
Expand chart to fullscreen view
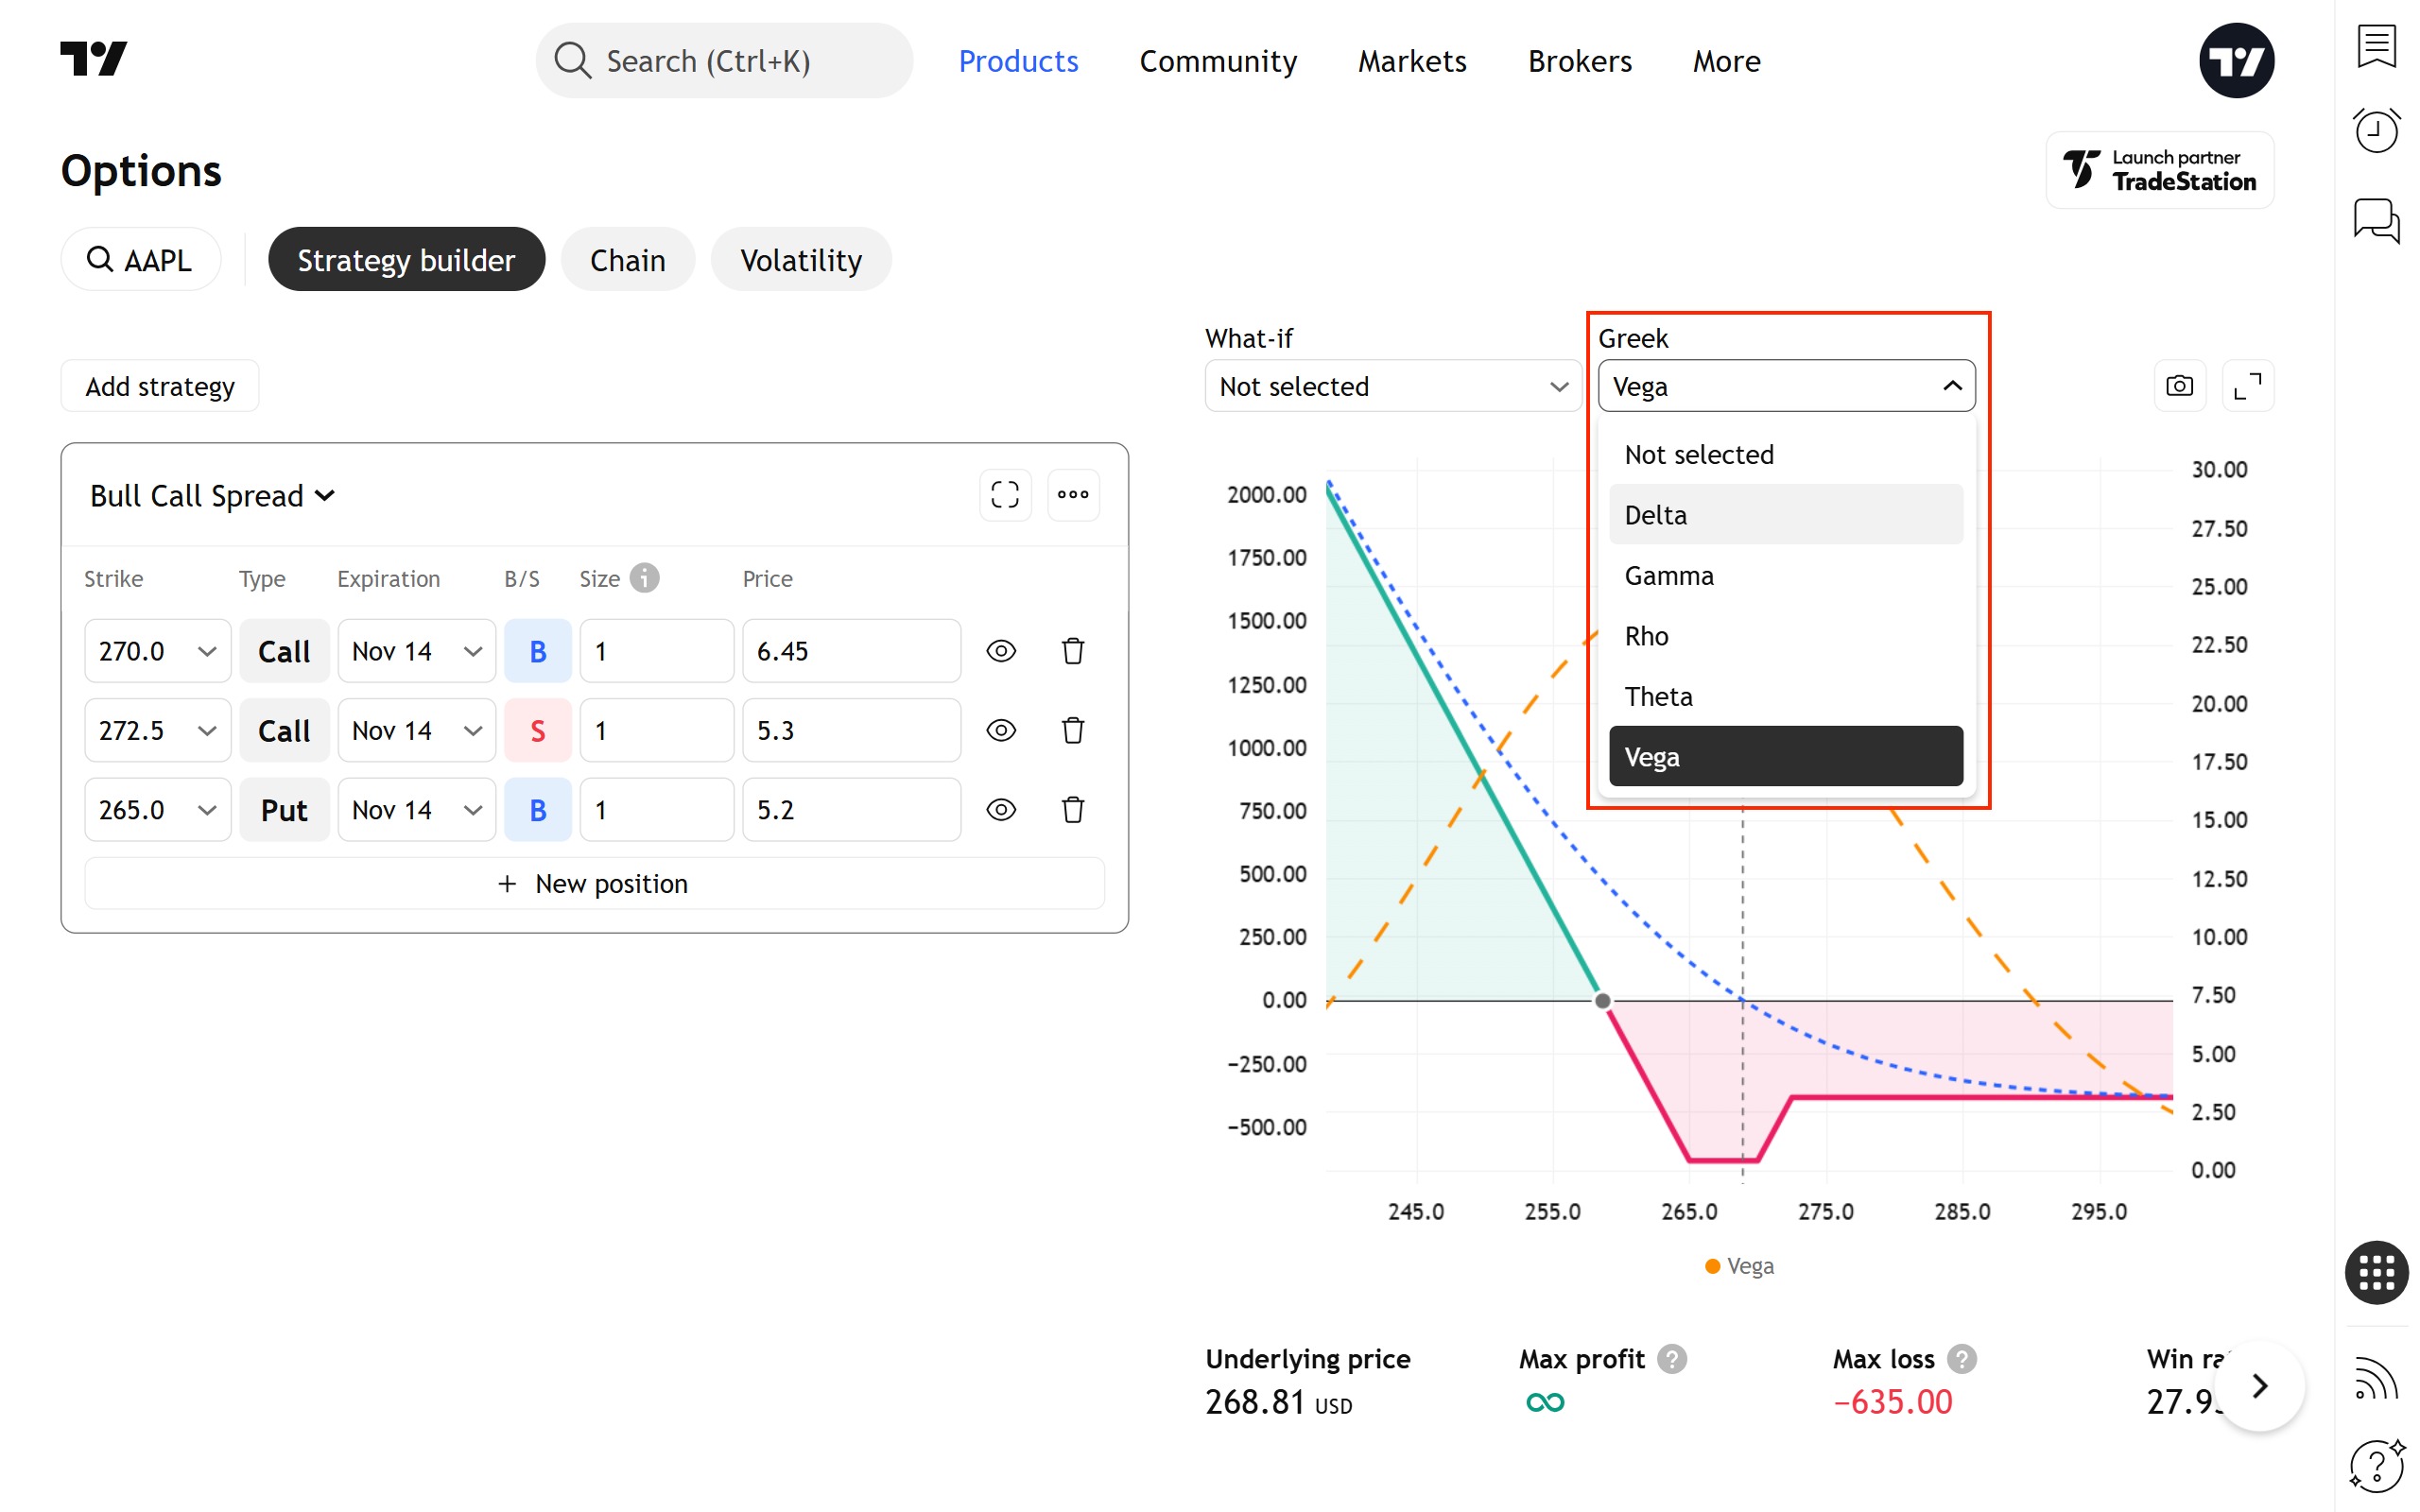(x=2247, y=386)
